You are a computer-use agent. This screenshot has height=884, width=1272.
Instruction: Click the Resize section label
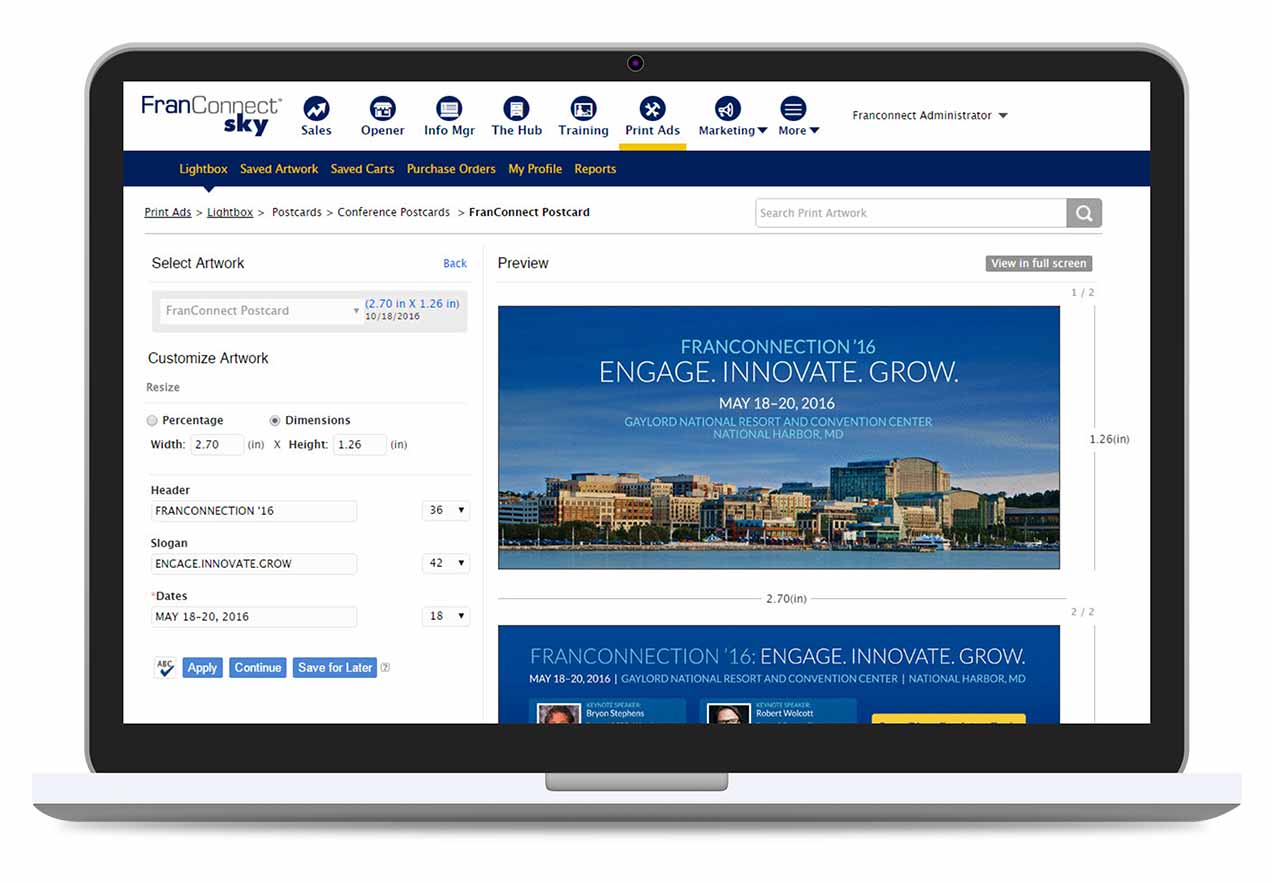(163, 387)
